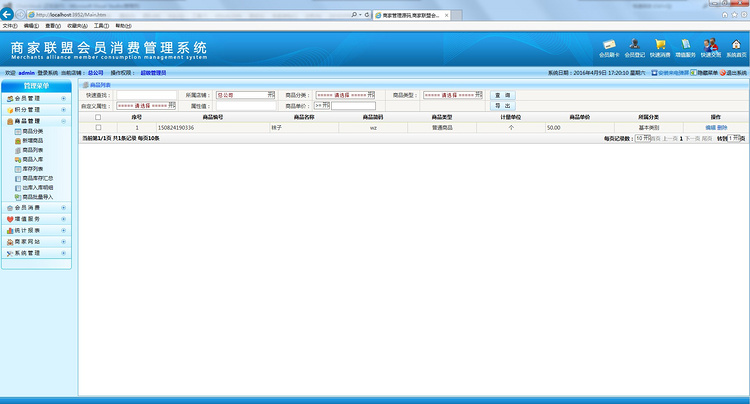Open the browser 编辑 menu
The image size is (750, 404).
(31, 26)
